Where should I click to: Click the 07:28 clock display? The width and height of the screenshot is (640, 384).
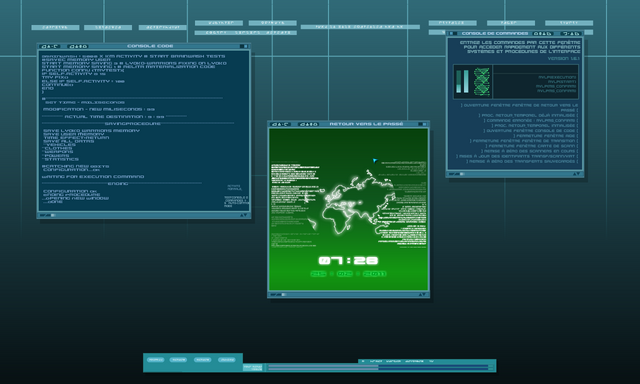tap(348, 260)
